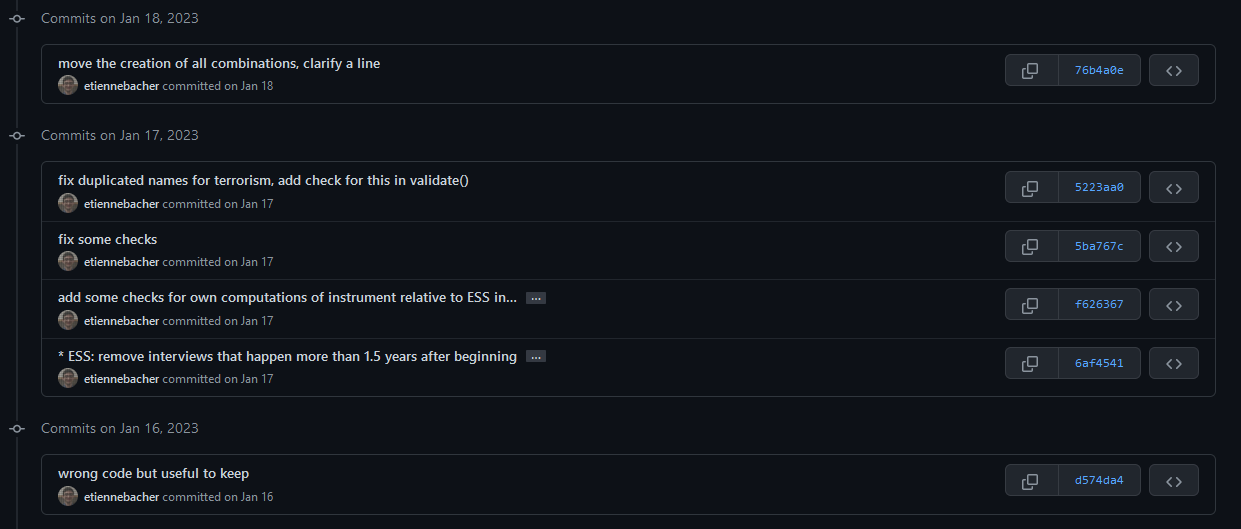Open commit hash link 5ba767c
Screen dimensions: 1241x529
click(x=1099, y=246)
